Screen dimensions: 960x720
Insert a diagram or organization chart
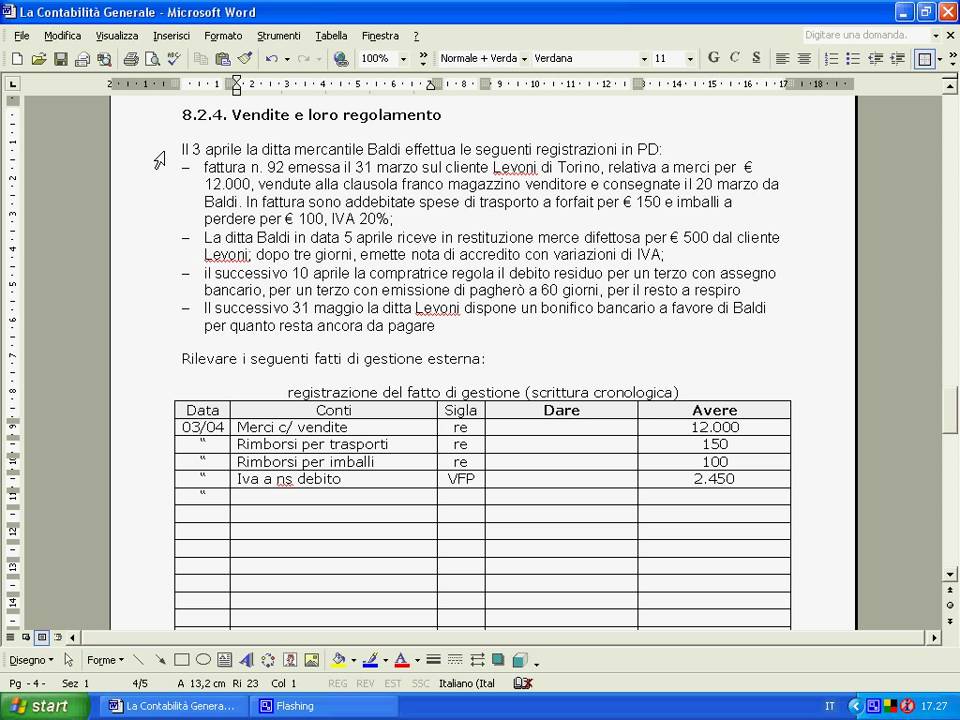(268, 660)
